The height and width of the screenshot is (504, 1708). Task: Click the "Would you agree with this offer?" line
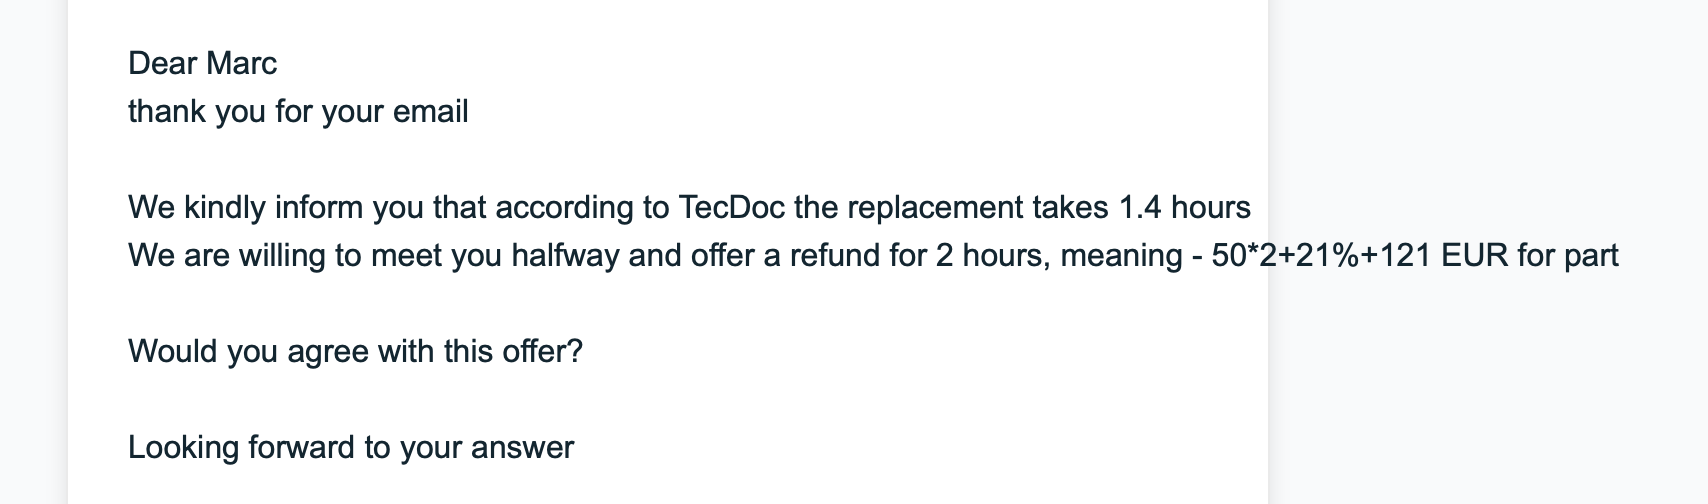(x=355, y=351)
